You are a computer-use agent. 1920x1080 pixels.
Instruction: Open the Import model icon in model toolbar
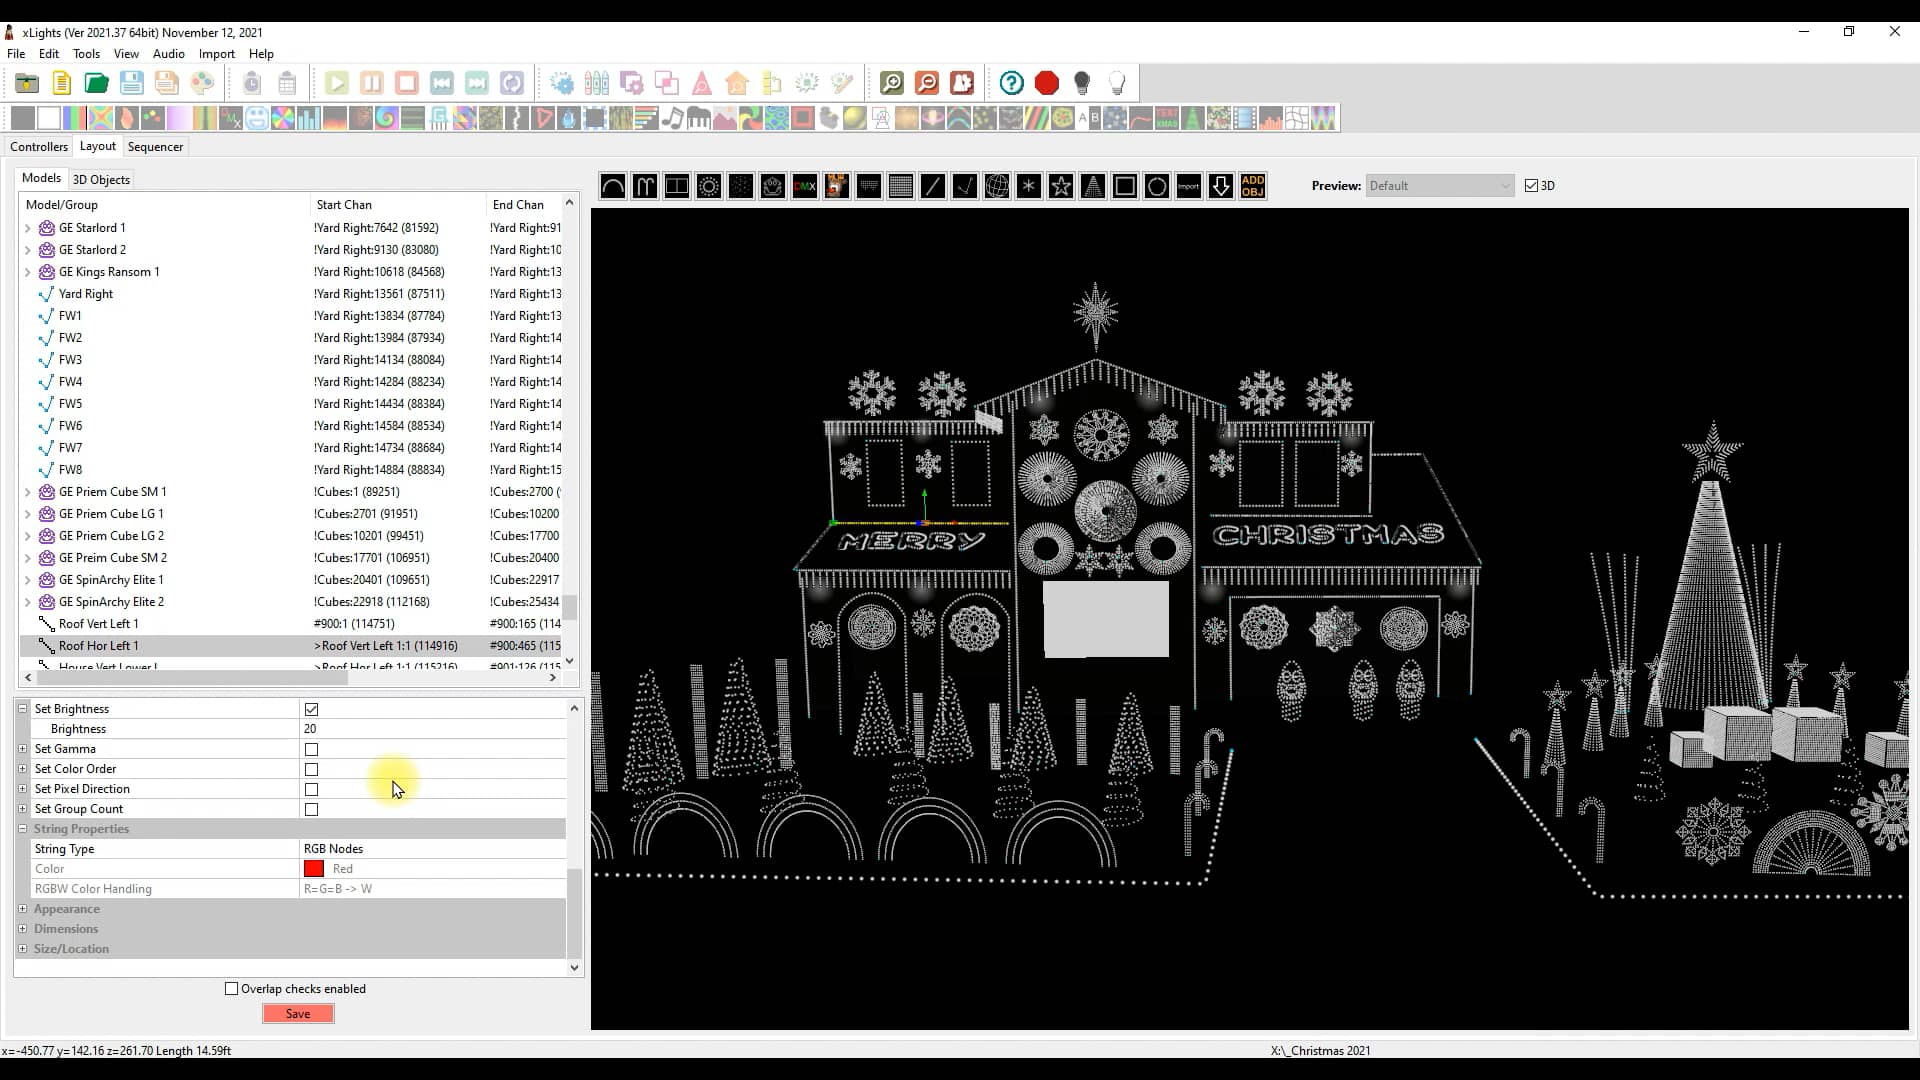(x=1189, y=186)
